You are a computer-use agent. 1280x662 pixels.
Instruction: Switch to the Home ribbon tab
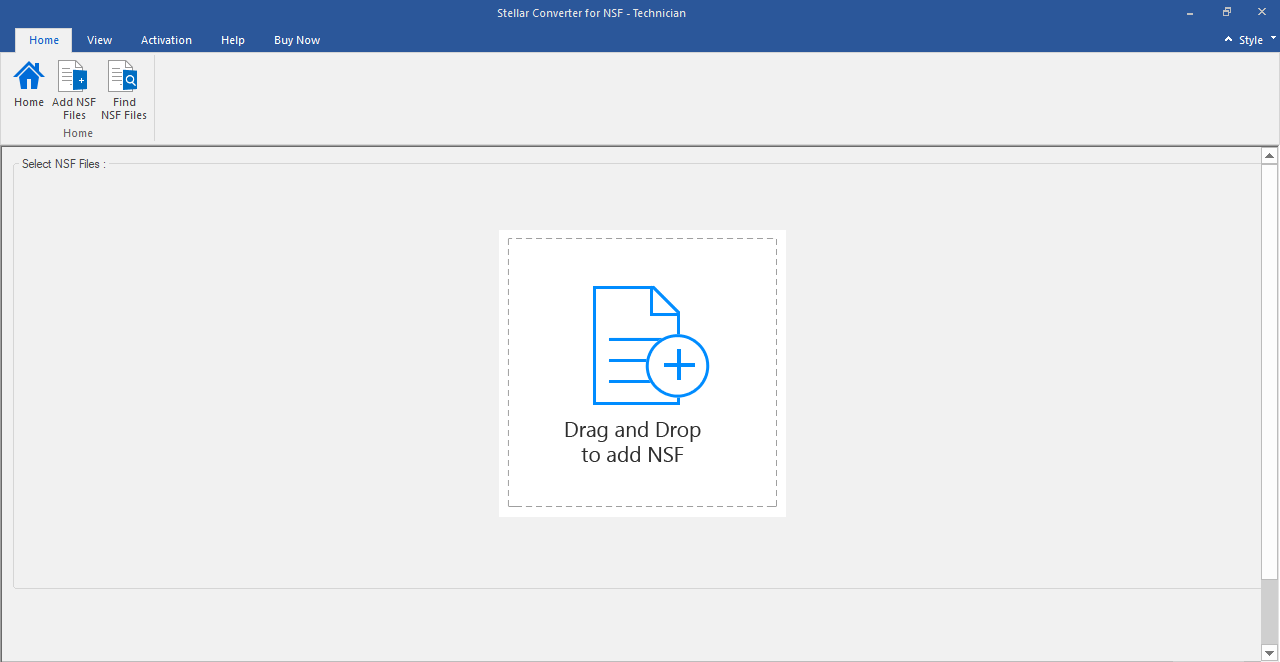[x=44, y=40]
